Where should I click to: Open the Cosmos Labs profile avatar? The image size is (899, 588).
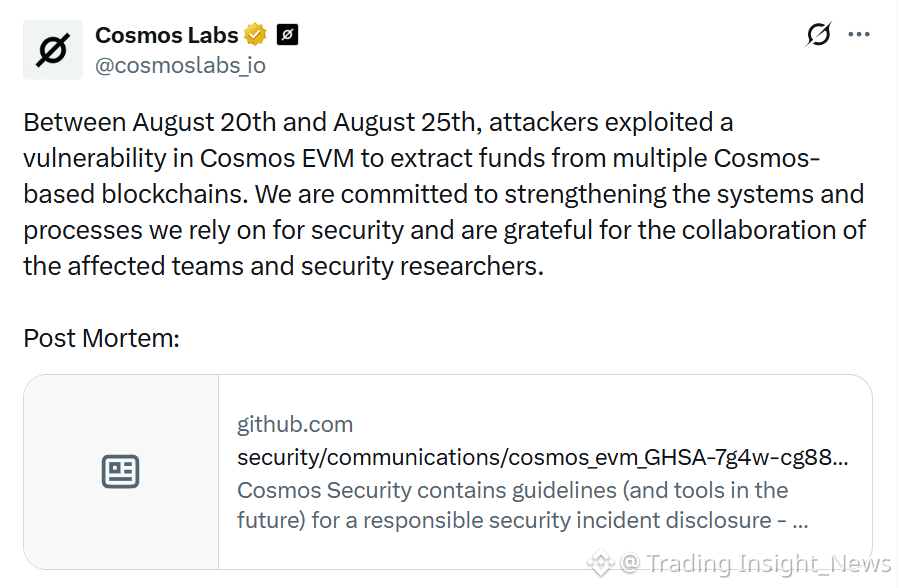[x=53, y=50]
